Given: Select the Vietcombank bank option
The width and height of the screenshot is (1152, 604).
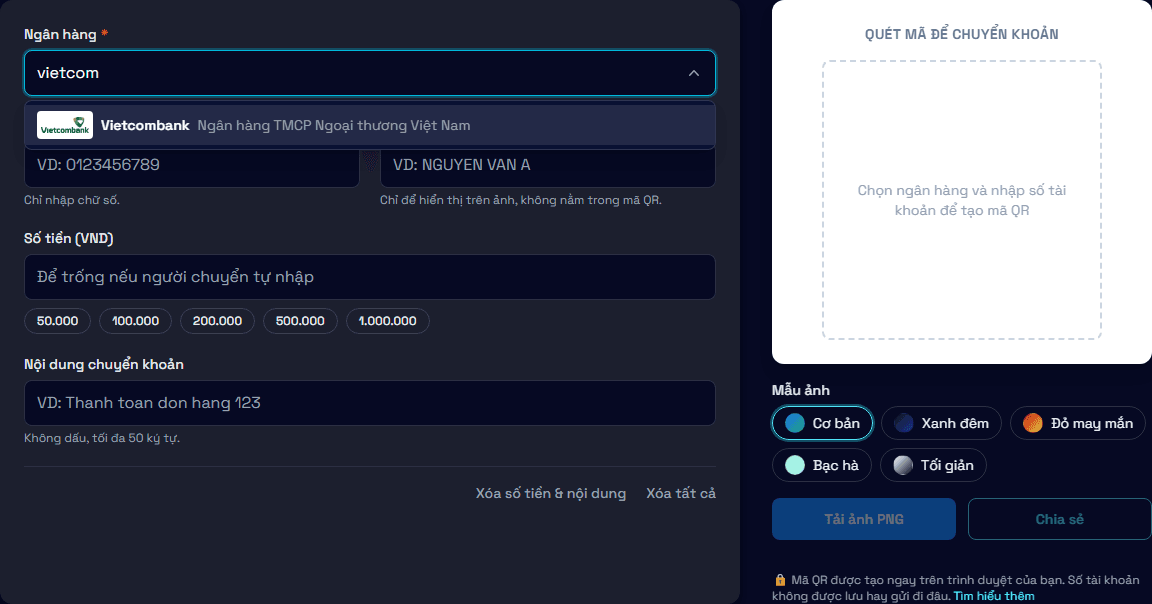Looking at the screenshot, I should [x=370, y=125].
